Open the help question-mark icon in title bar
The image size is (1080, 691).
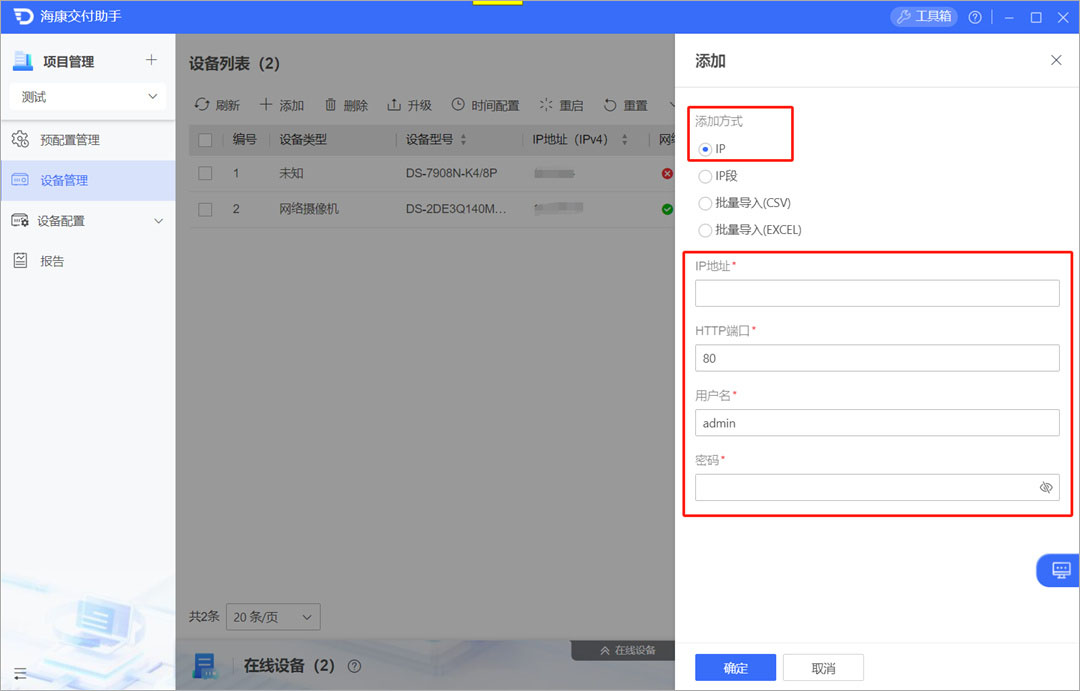975,17
